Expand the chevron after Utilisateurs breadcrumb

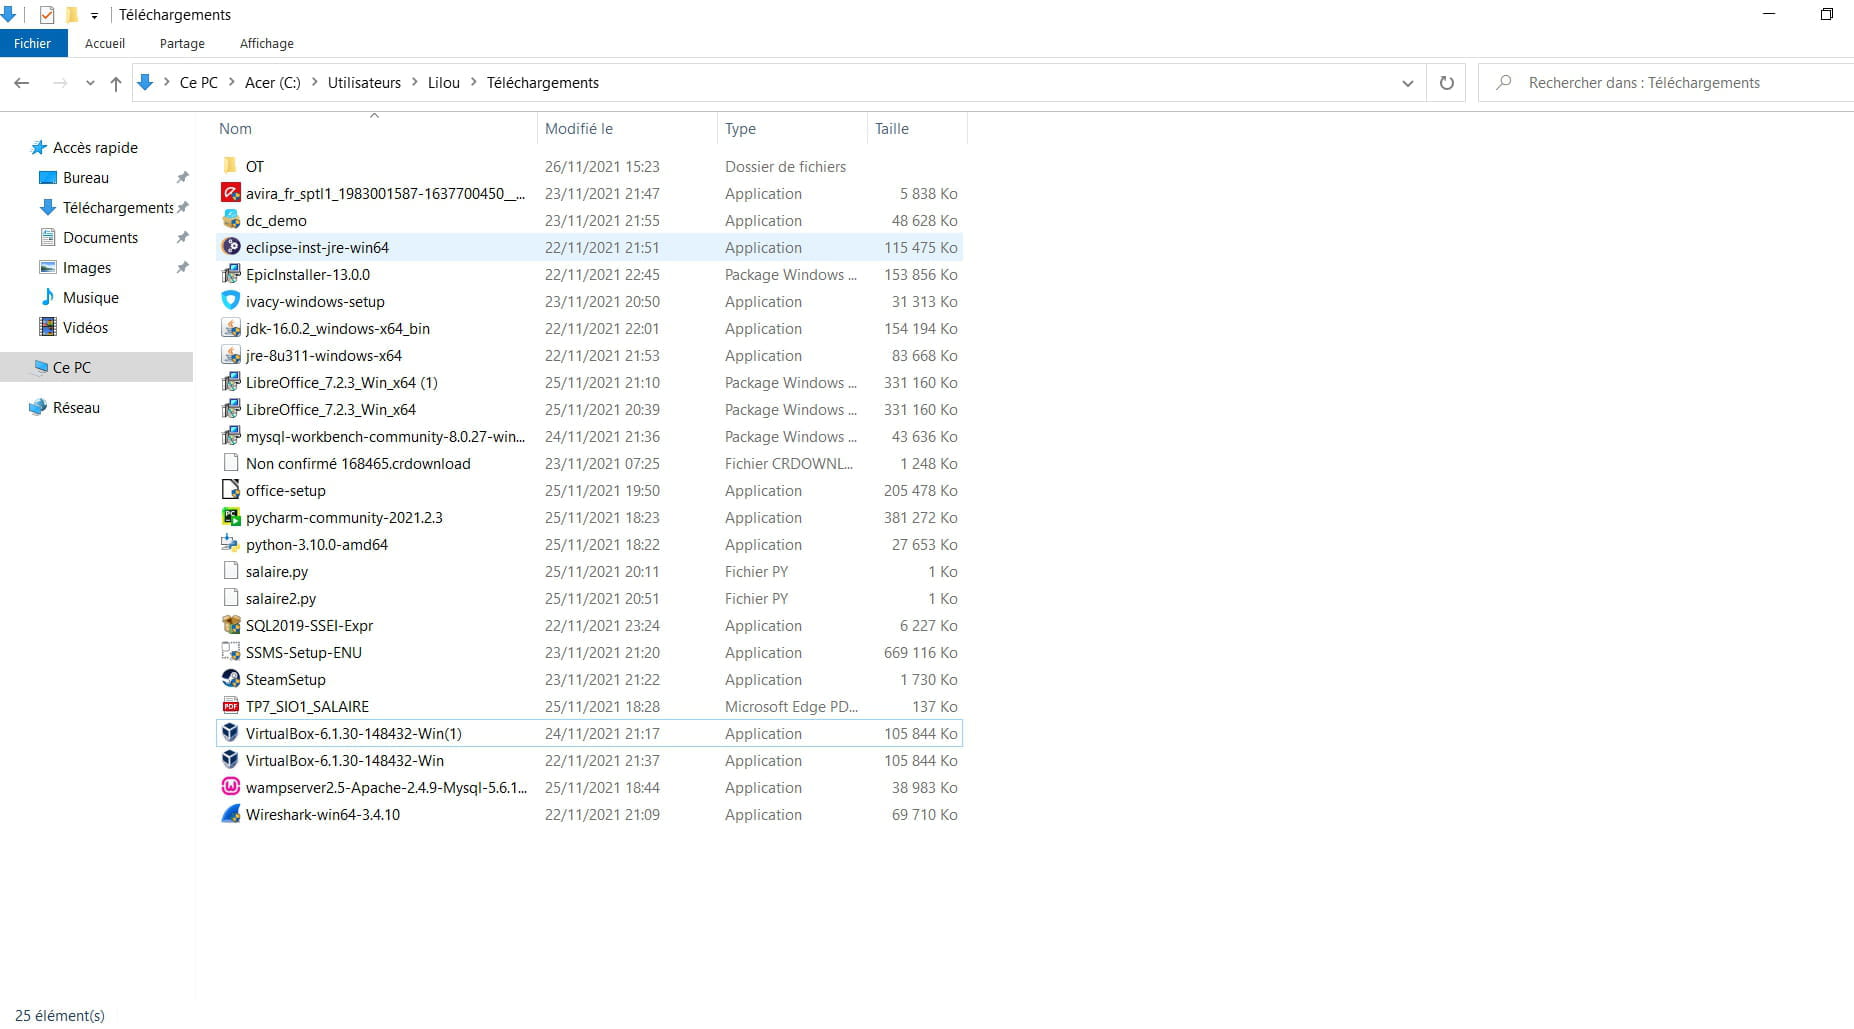coord(415,83)
